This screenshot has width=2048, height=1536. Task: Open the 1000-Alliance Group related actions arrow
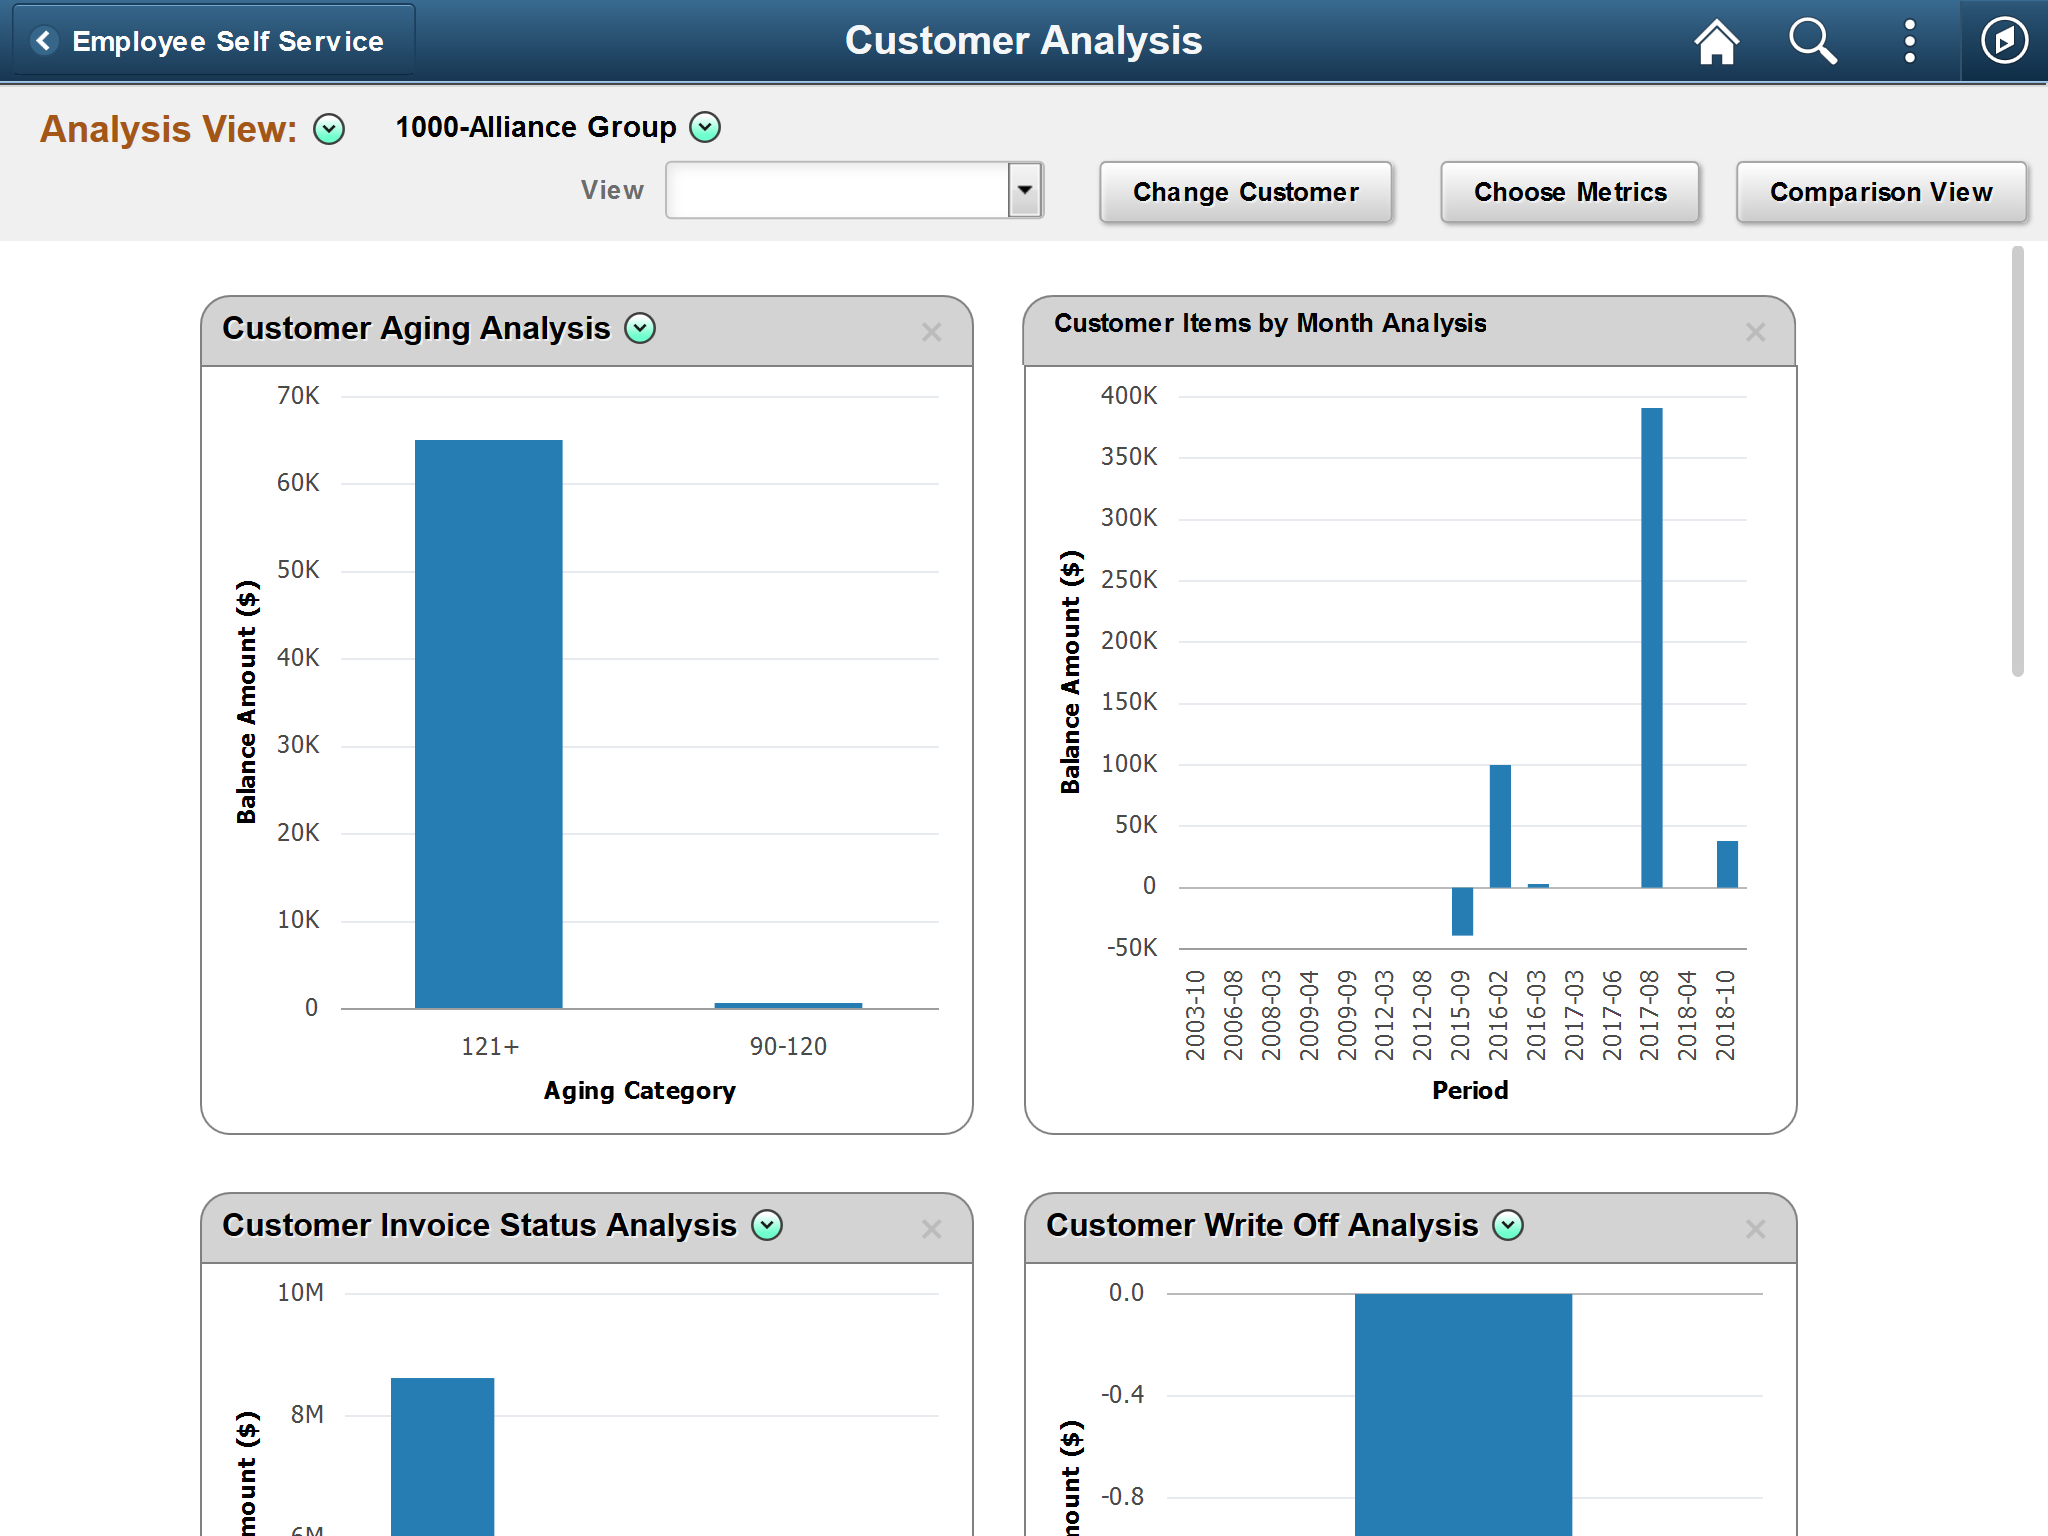tap(705, 127)
